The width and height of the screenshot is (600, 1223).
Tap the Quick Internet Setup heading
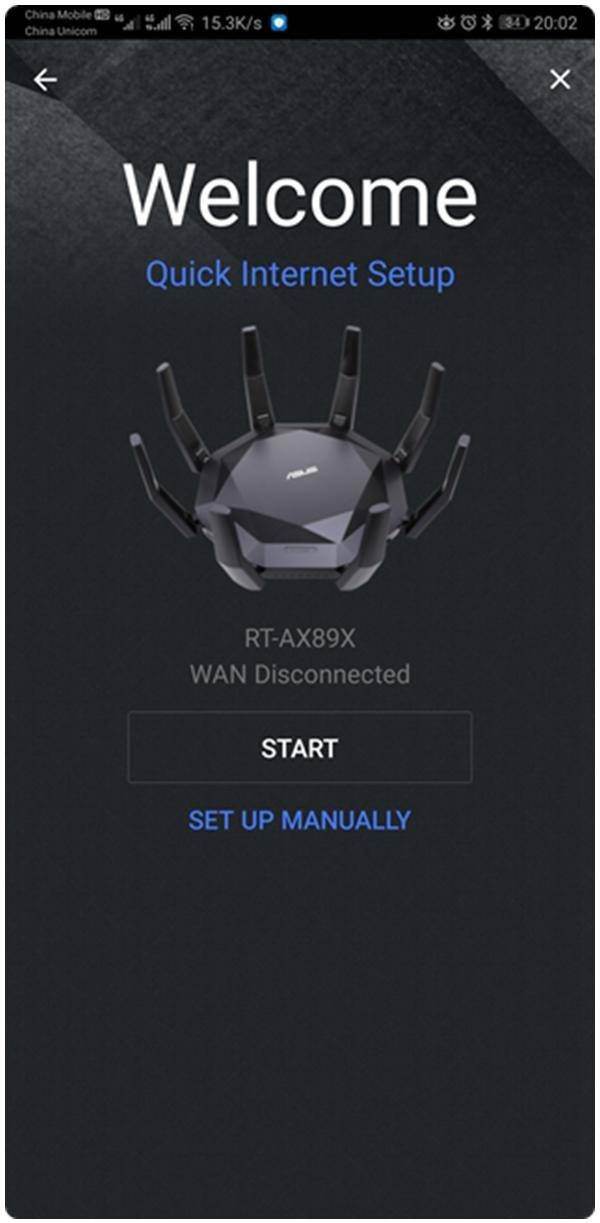[300, 274]
